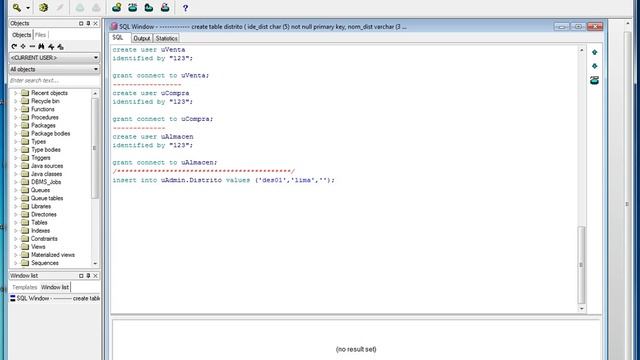Open the All objects filter dropdown
Viewport: 640px width, 360px height.
tap(54, 69)
